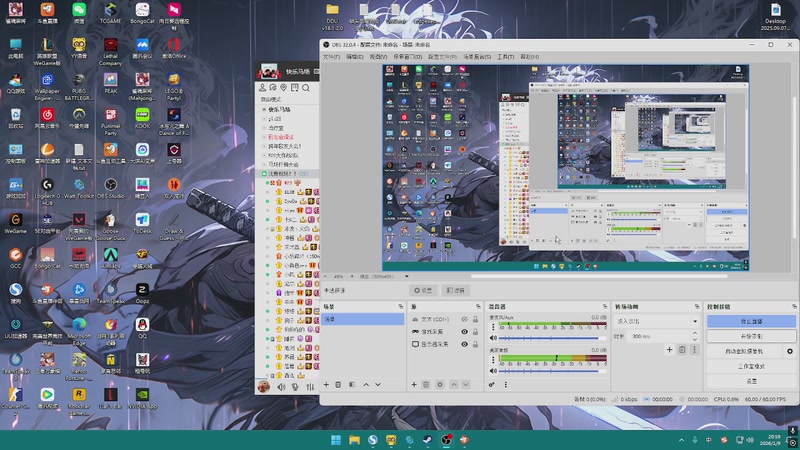Move scene up in Scenes panel
The width and height of the screenshot is (800, 450).
366,385
